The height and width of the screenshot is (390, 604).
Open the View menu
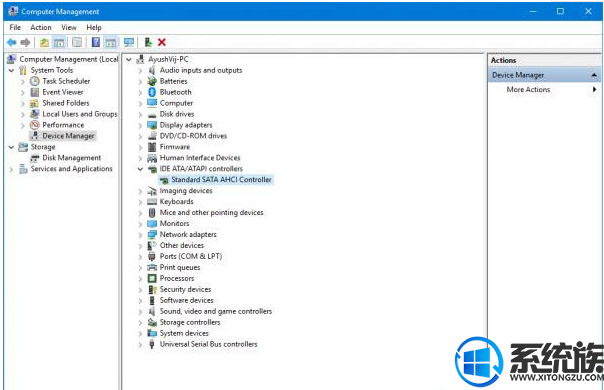click(x=69, y=27)
